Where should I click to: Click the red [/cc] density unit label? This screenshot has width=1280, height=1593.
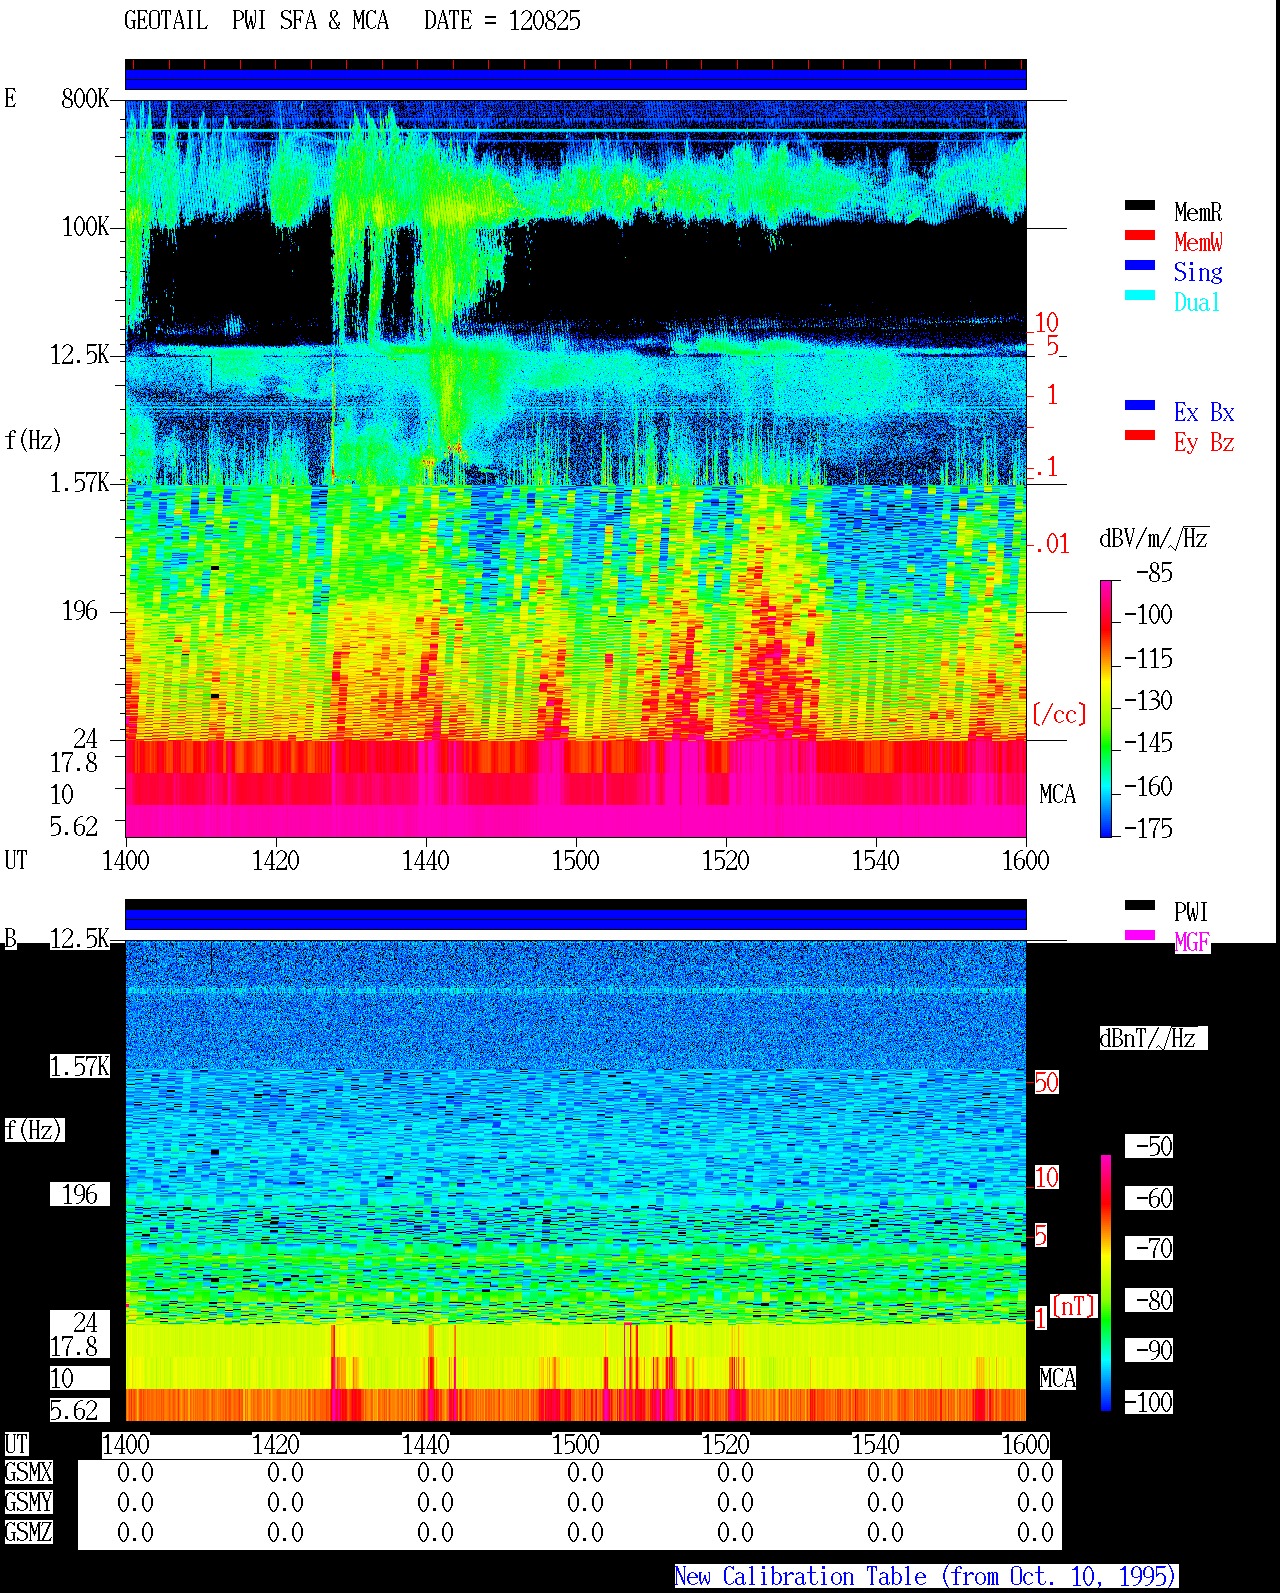coord(1059,714)
